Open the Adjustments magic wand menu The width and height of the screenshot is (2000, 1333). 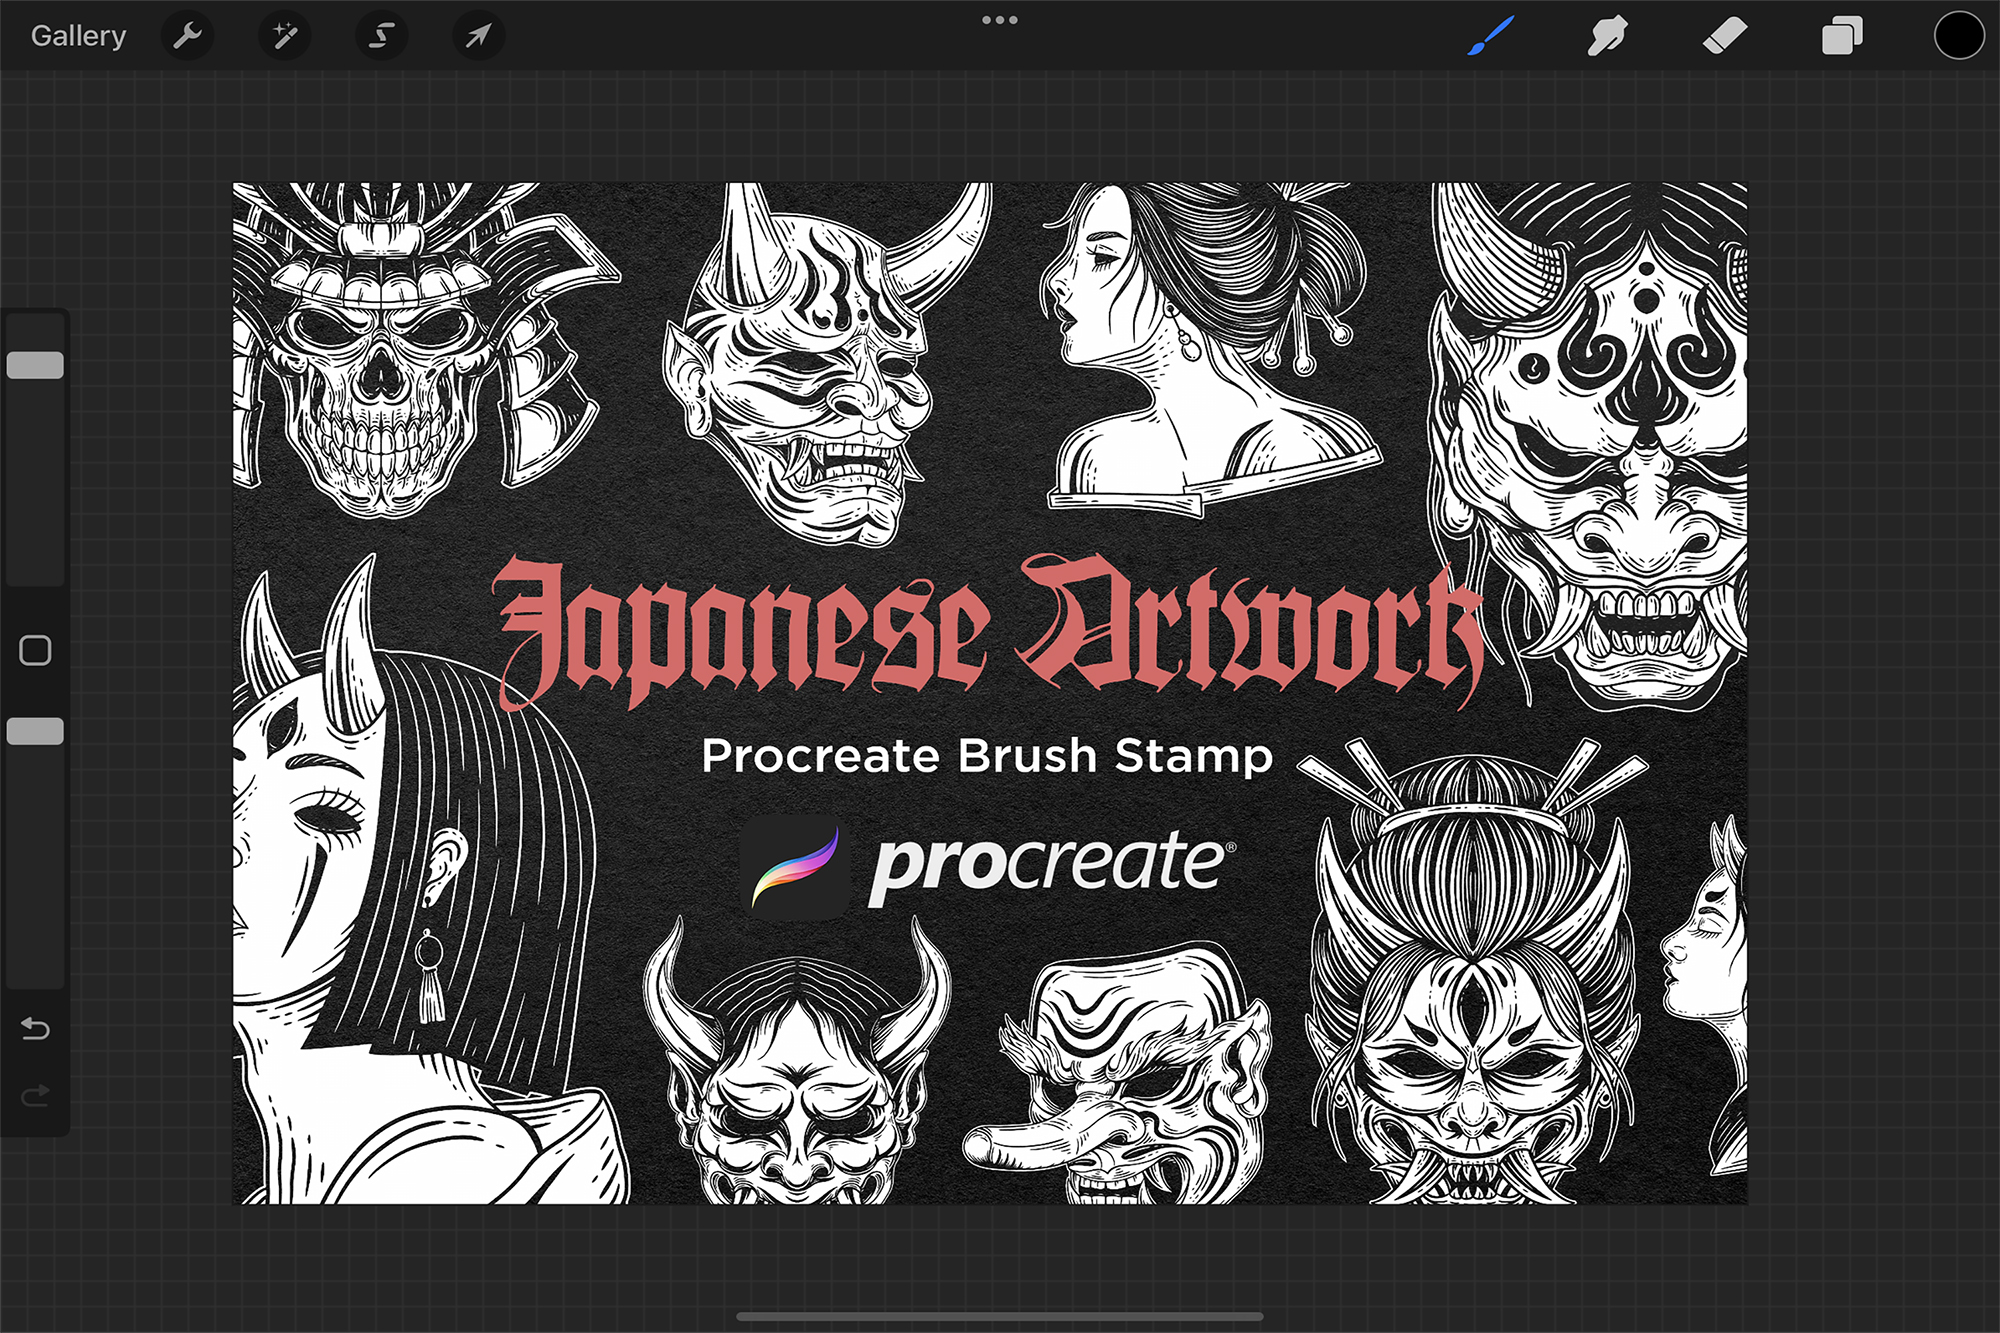pyautogui.click(x=285, y=36)
